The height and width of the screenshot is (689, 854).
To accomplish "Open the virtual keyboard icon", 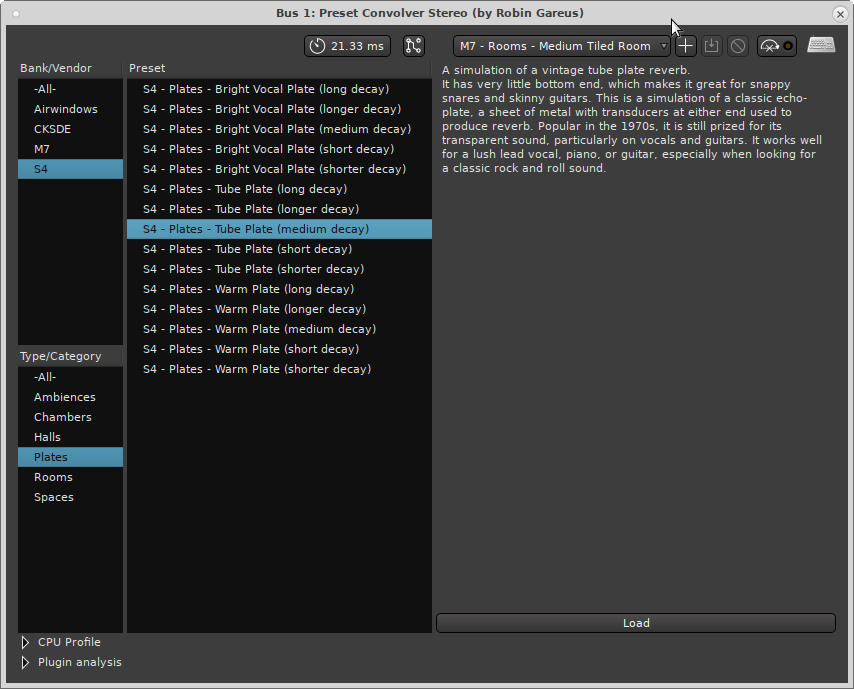I will click(x=821, y=46).
